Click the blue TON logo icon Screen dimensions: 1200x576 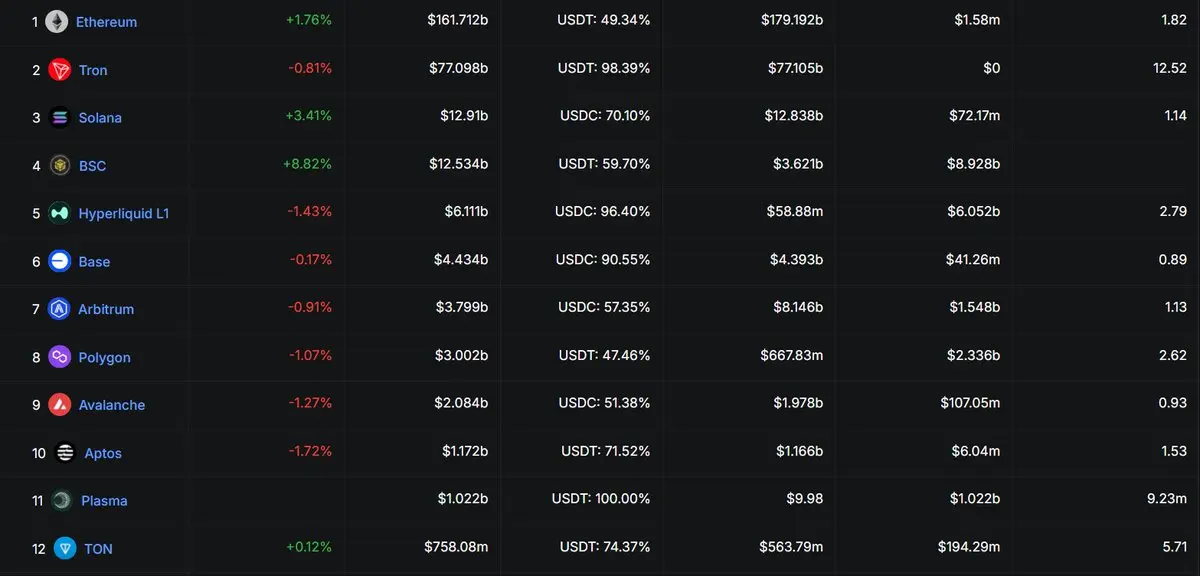[x=65, y=548]
